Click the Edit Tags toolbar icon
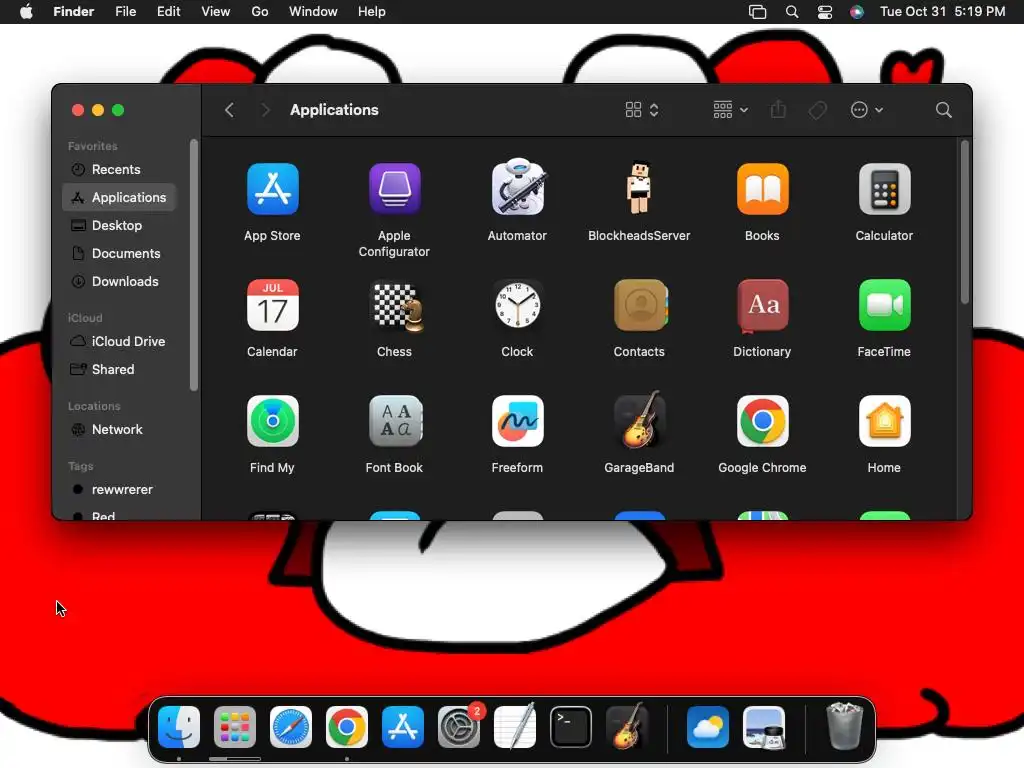Screen dimensions: 1024x768 (817, 110)
